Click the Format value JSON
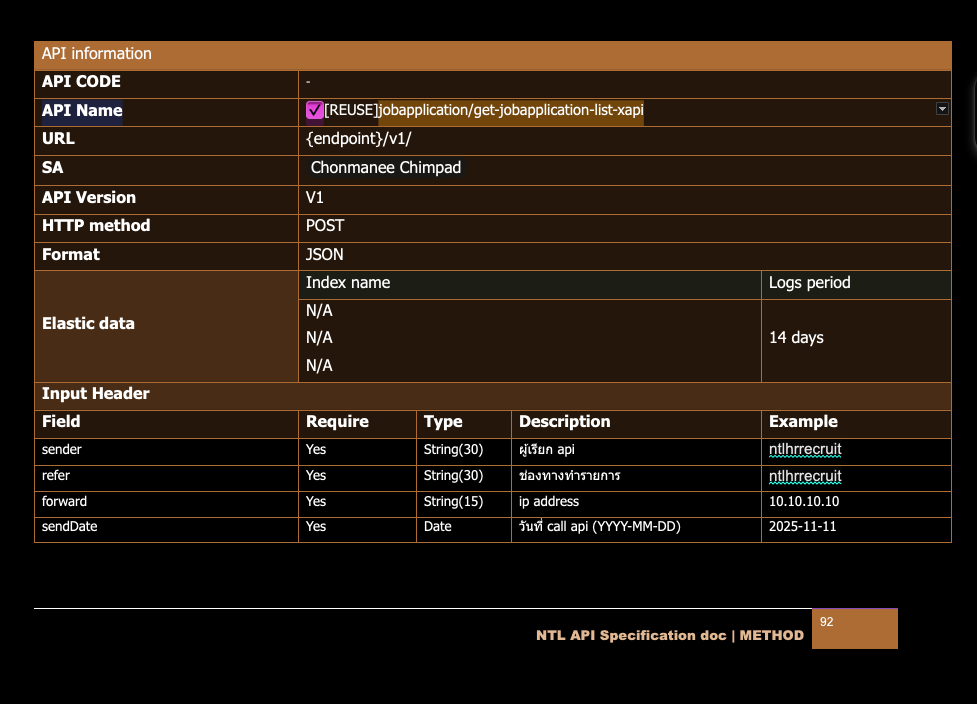Image resolution: width=977 pixels, height=704 pixels. [x=325, y=255]
